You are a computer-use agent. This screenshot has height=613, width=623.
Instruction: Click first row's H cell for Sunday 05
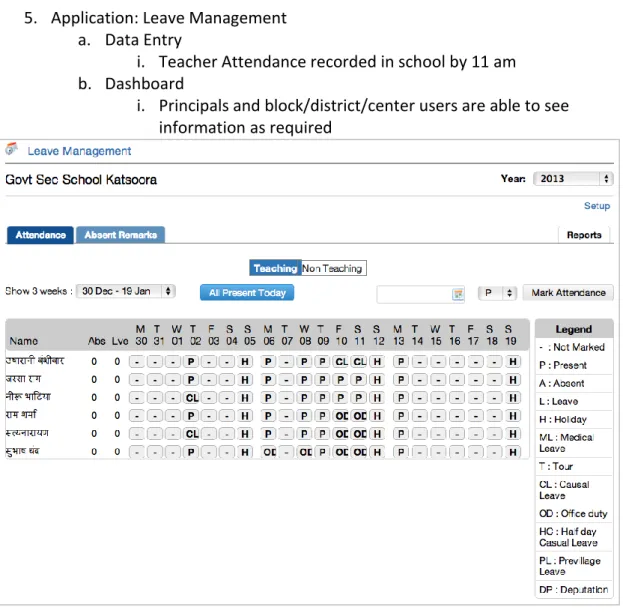[245, 362]
